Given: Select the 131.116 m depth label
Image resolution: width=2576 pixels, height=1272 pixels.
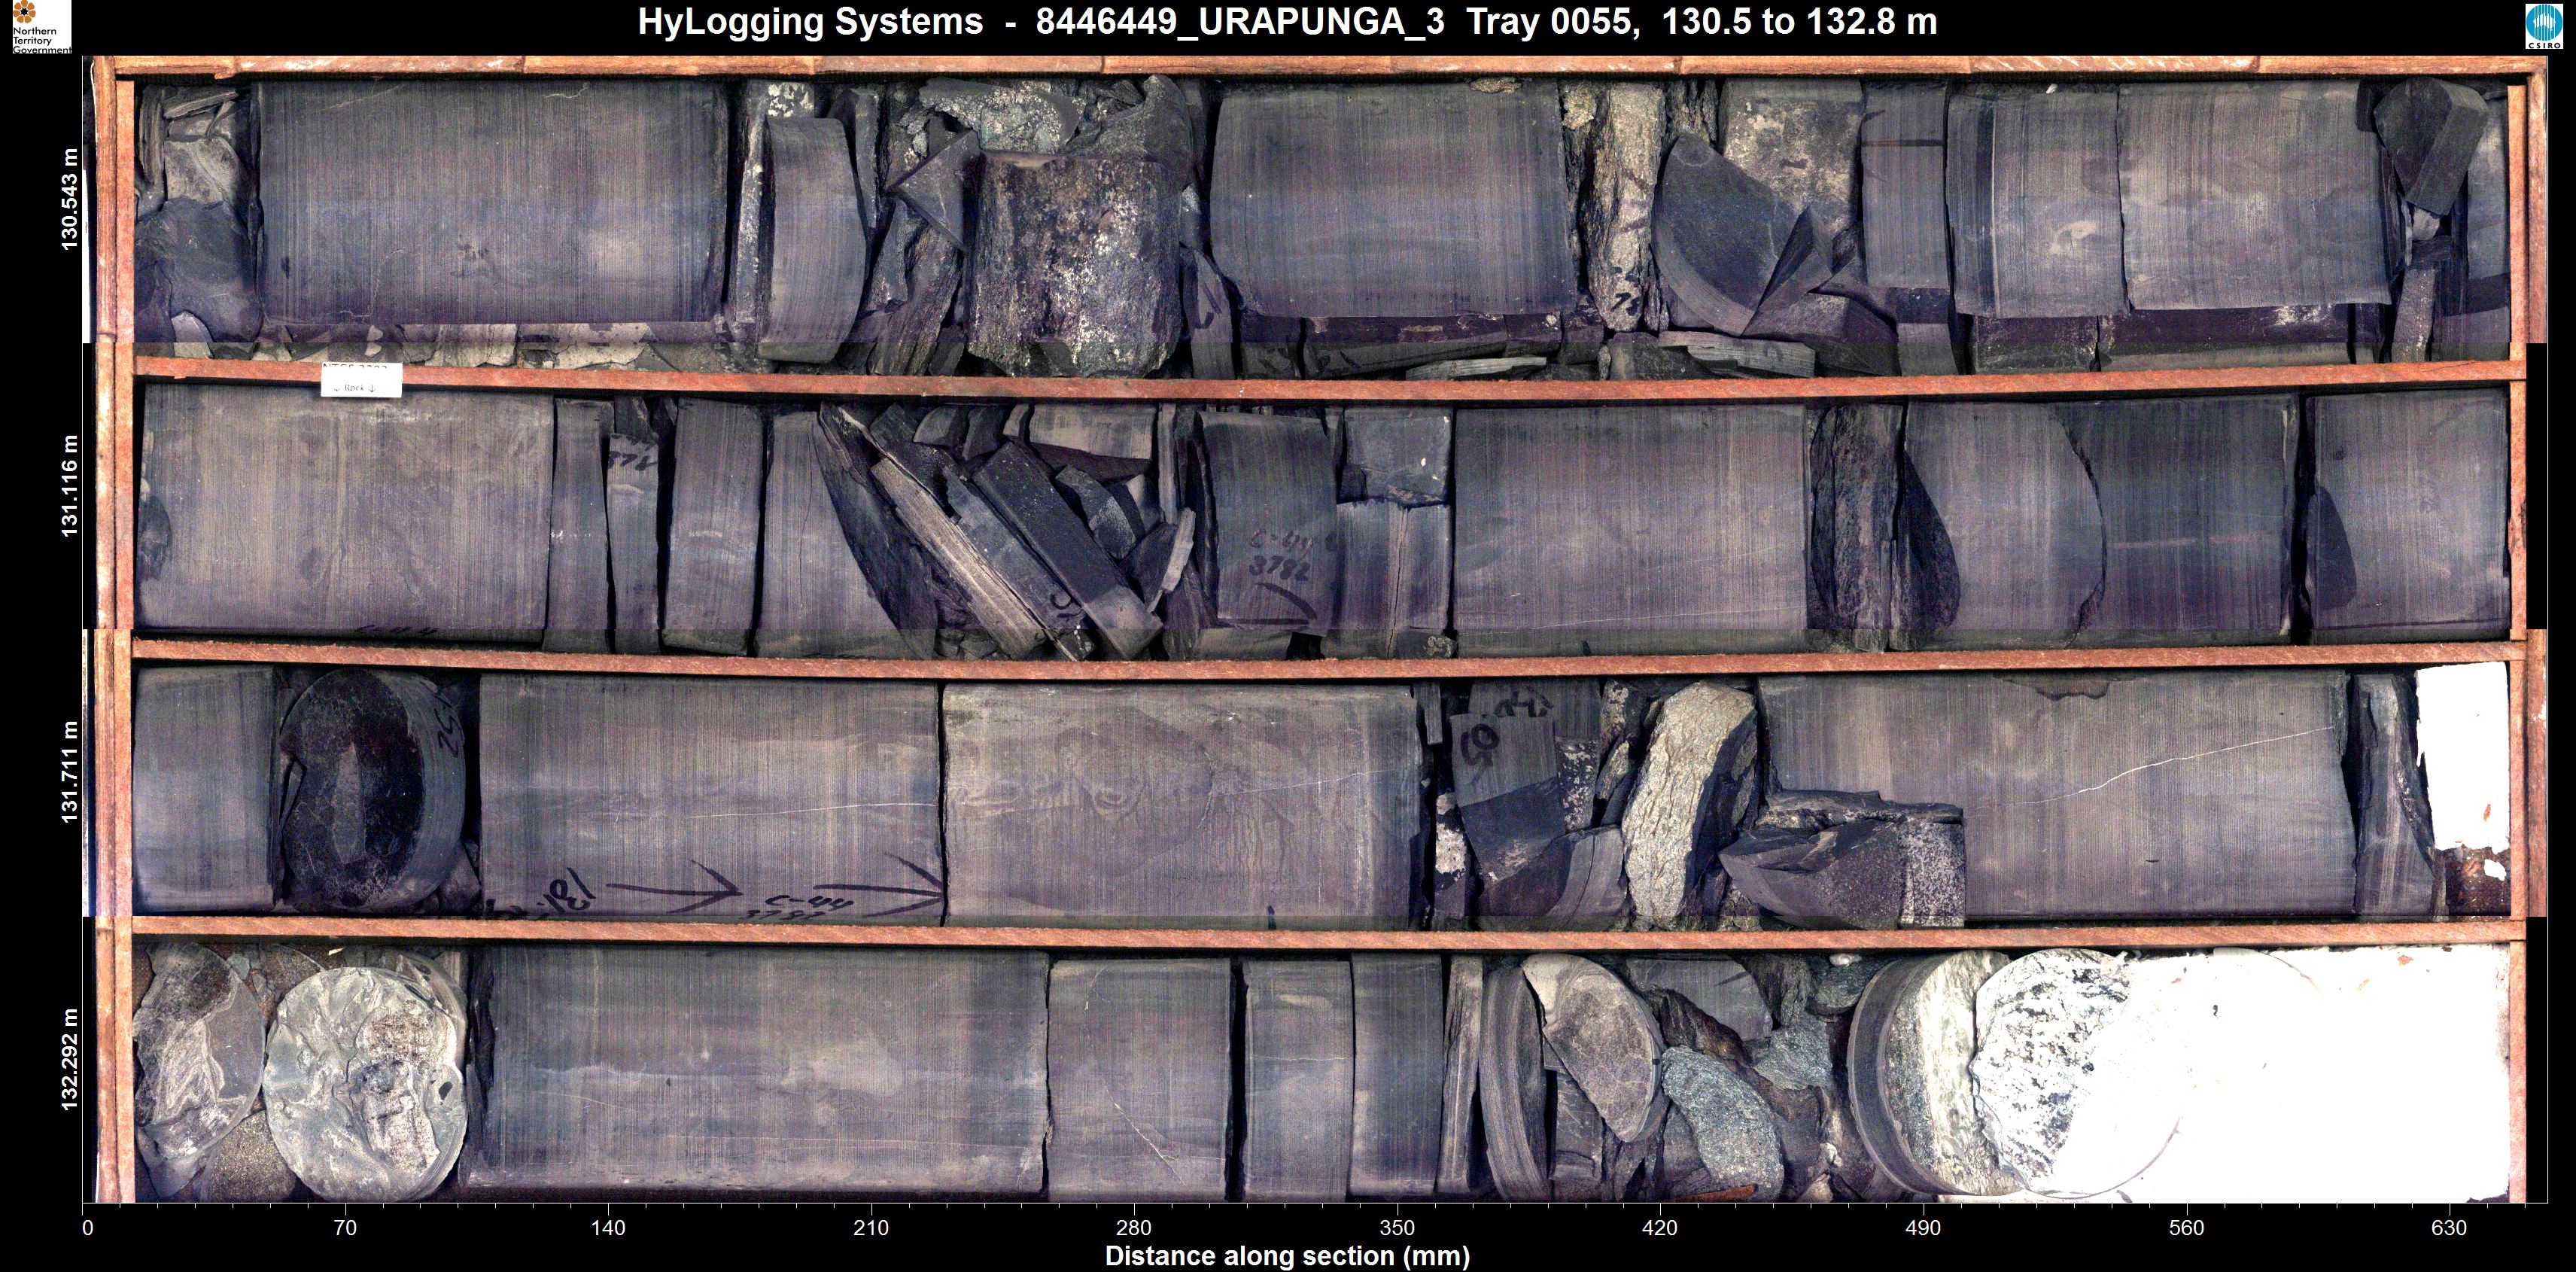Looking at the screenshot, I should tap(69, 486).
